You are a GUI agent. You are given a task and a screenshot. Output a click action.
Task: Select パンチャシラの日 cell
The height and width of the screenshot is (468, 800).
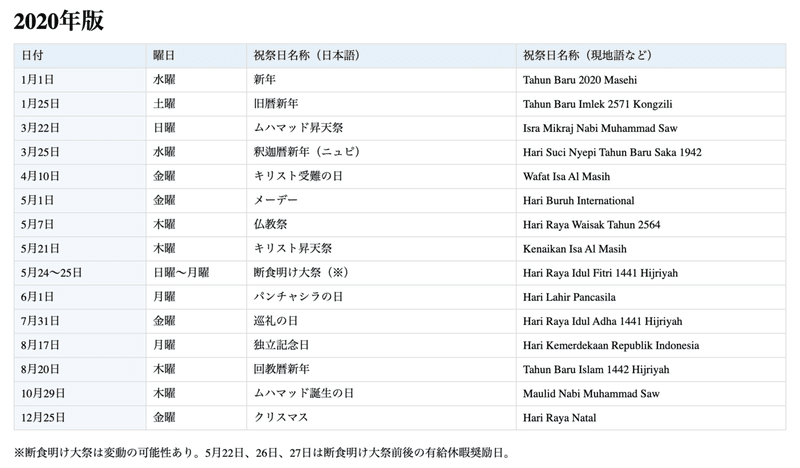pyautogui.click(x=381, y=297)
